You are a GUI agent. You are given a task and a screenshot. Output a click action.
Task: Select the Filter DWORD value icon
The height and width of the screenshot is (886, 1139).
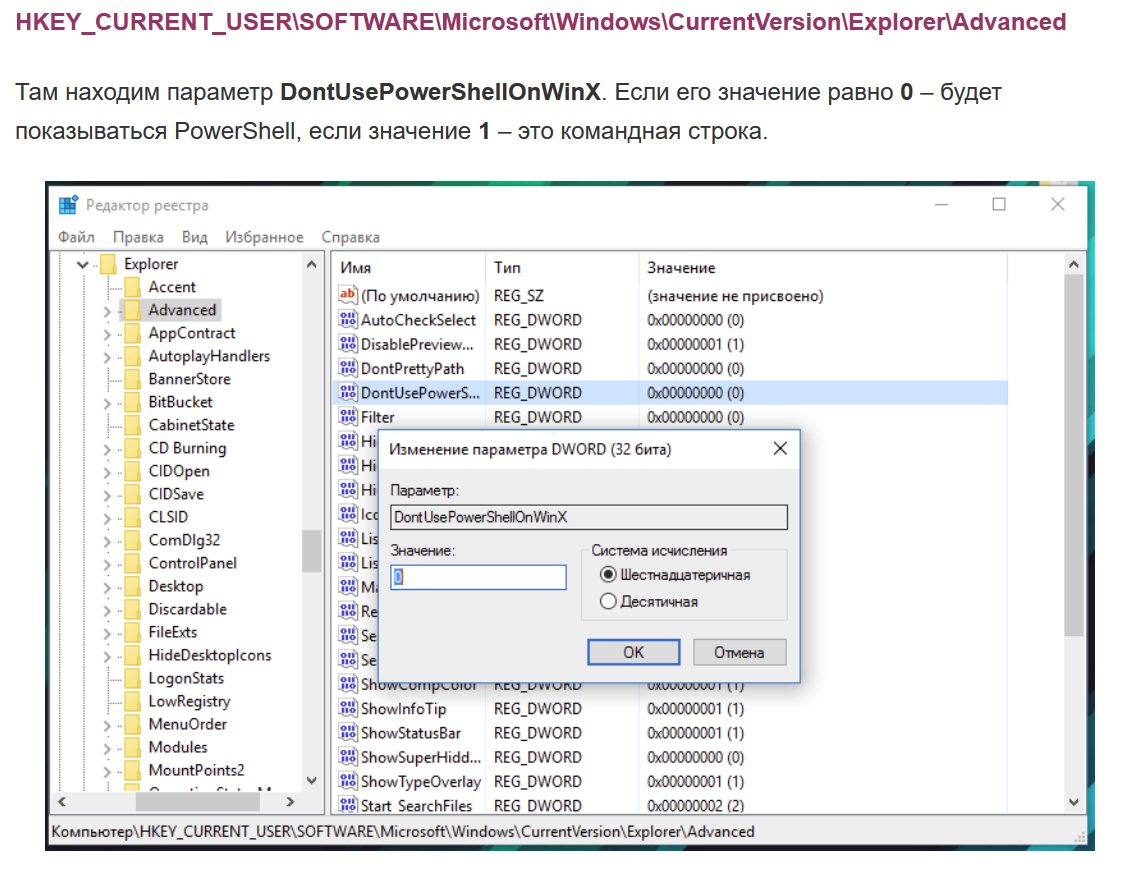click(x=348, y=417)
